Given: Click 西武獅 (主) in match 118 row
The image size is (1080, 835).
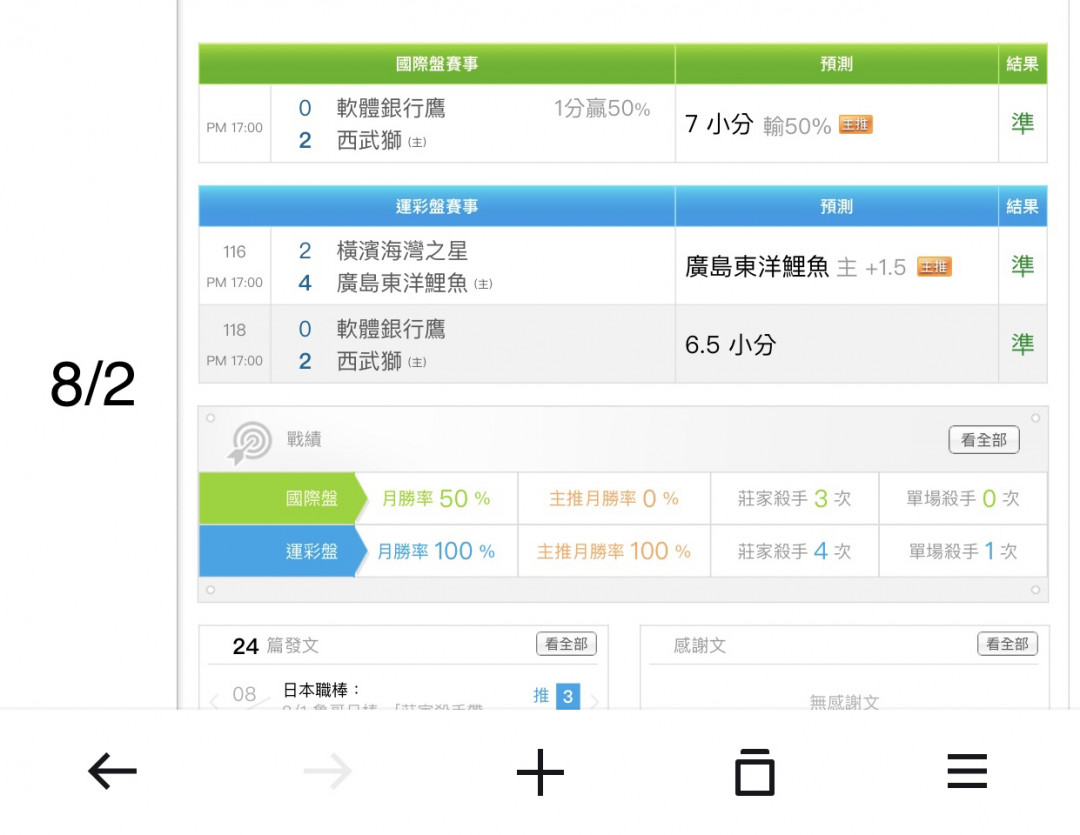Looking at the screenshot, I should (381, 361).
